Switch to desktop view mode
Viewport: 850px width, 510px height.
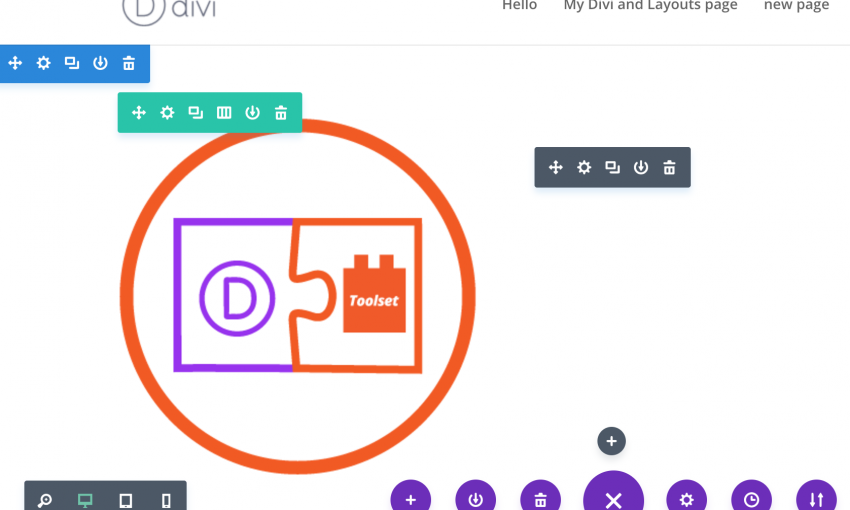[85, 500]
